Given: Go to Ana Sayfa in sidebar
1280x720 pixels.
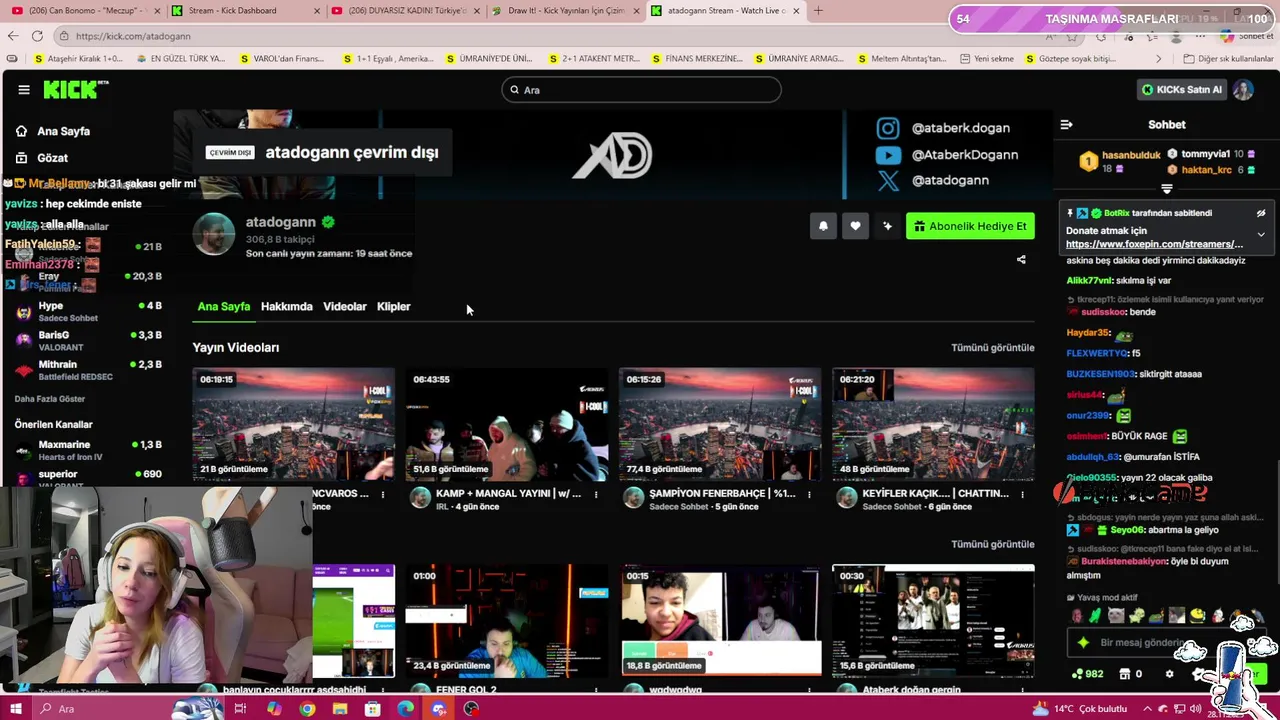Looking at the screenshot, I should [x=52, y=131].
